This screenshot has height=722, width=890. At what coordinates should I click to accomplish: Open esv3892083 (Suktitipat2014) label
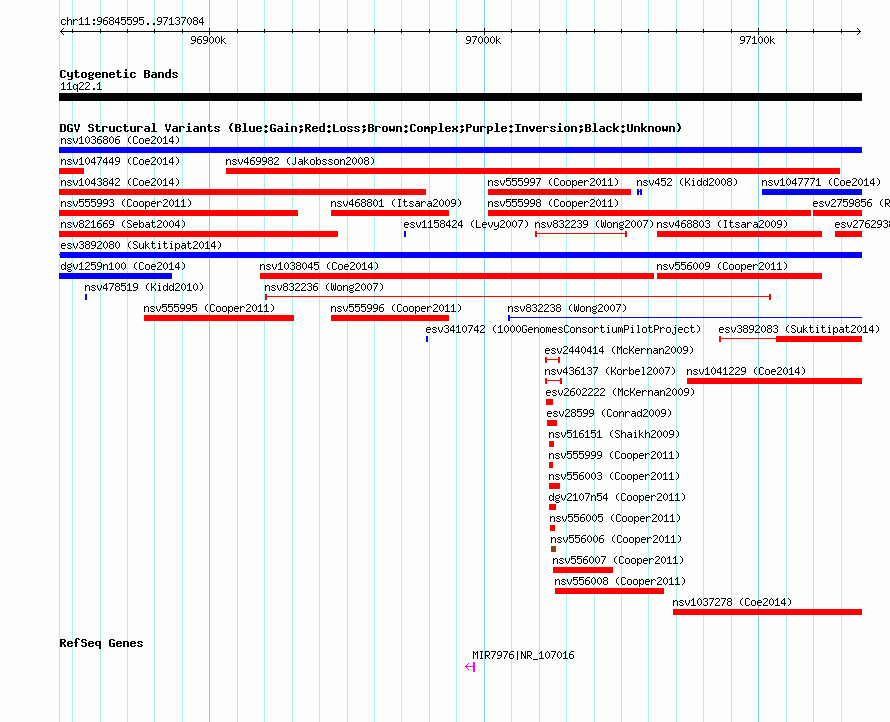(x=799, y=329)
